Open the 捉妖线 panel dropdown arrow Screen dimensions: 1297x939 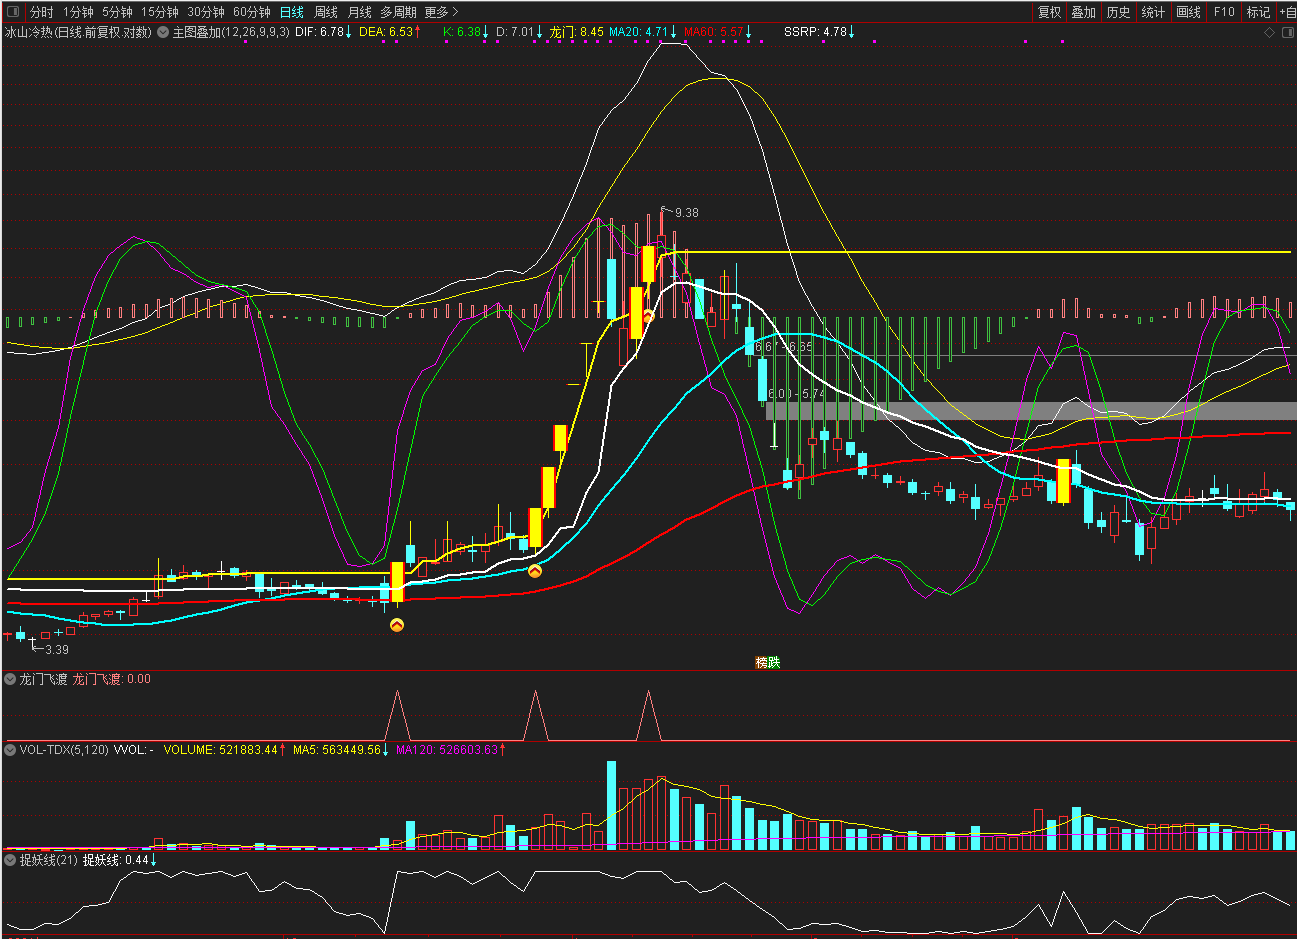point(11,860)
